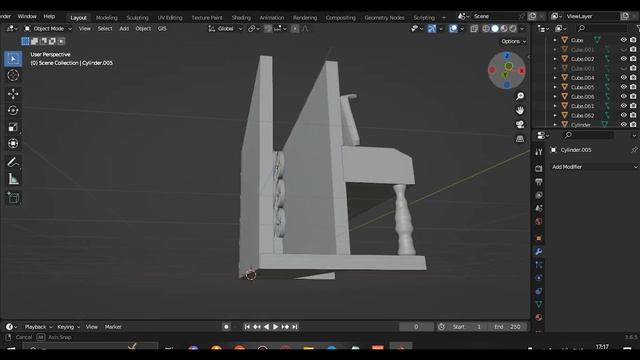Open the Object properties orange square tab
This screenshot has height=360, width=640.
point(539,238)
